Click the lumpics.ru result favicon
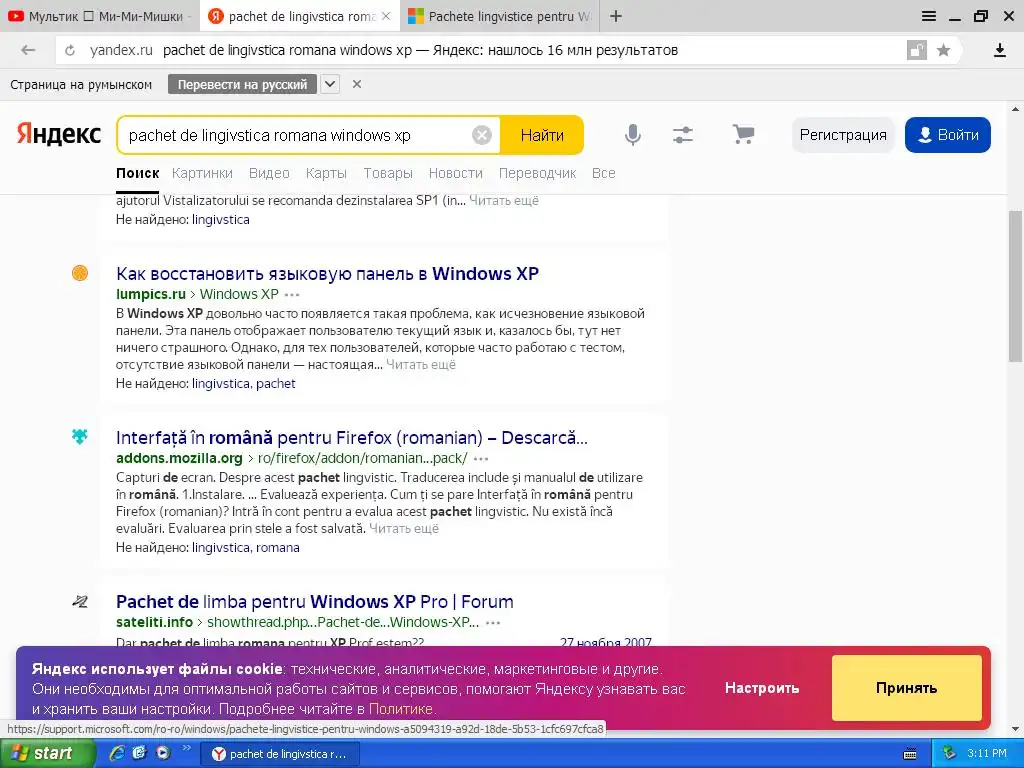This screenshot has height=768, width=1024. (x=80, y=273)
